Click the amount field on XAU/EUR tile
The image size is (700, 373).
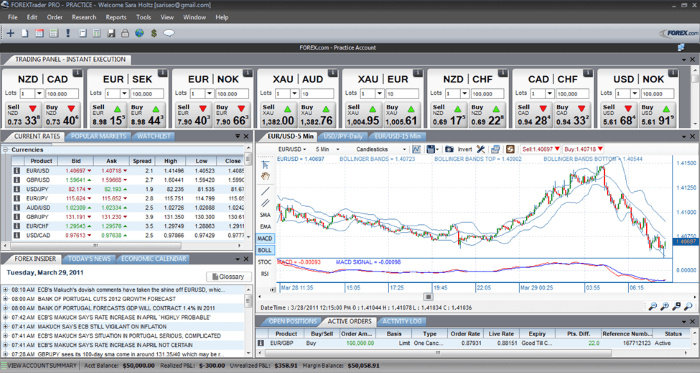[x=402, y=94]
